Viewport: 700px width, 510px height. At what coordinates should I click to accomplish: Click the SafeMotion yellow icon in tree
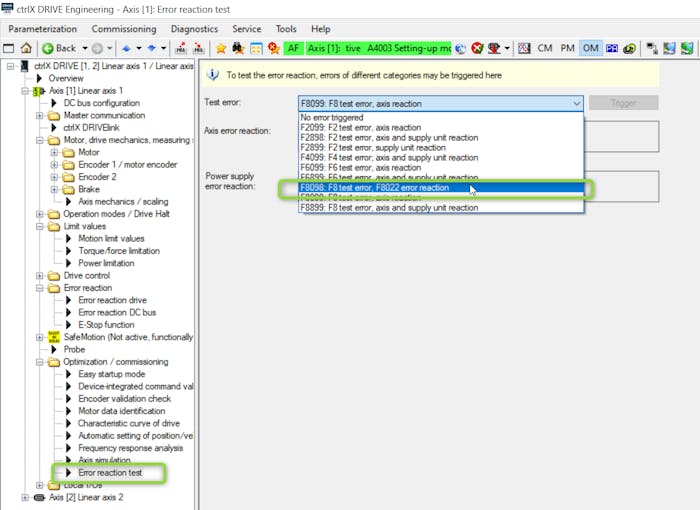click(54, 337)
